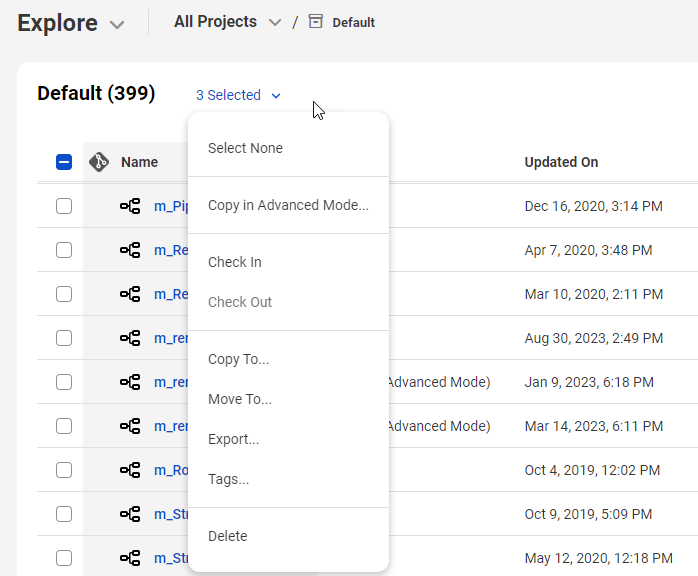698x576 pixels.
Task: Open mapping link updated Aug 30, 2023
Action: click(x=171, y=338)
